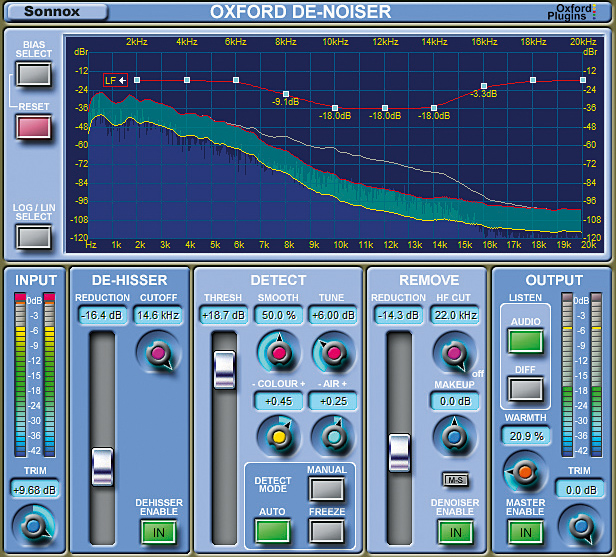616x557 pixels.
Task: Click the De-Hisser Reduction value field
Action: [x=103, y=315]
